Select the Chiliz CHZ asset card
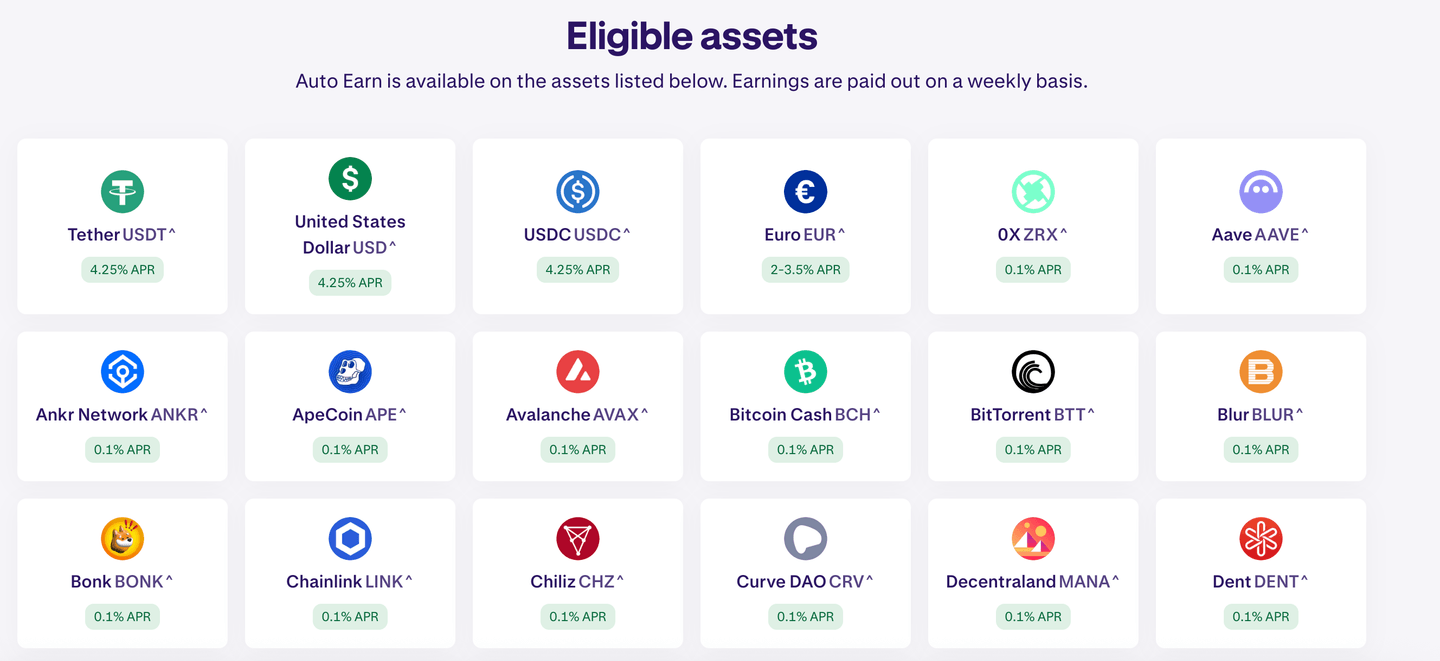The image size is (1440, 661). (578, 572)
